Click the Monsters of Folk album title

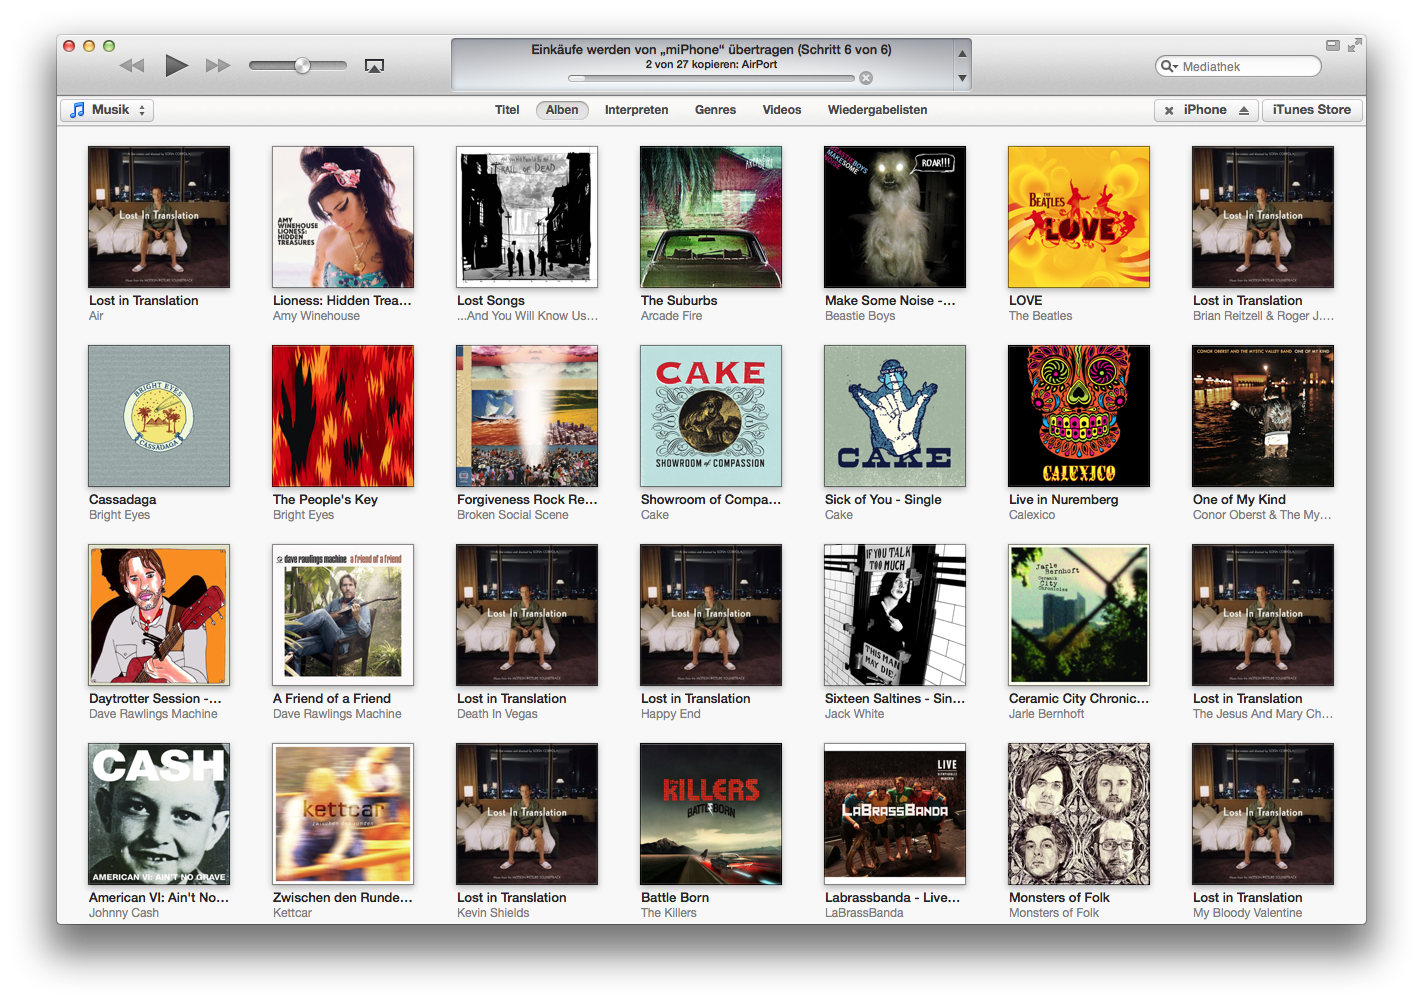tap(1059, 898)
